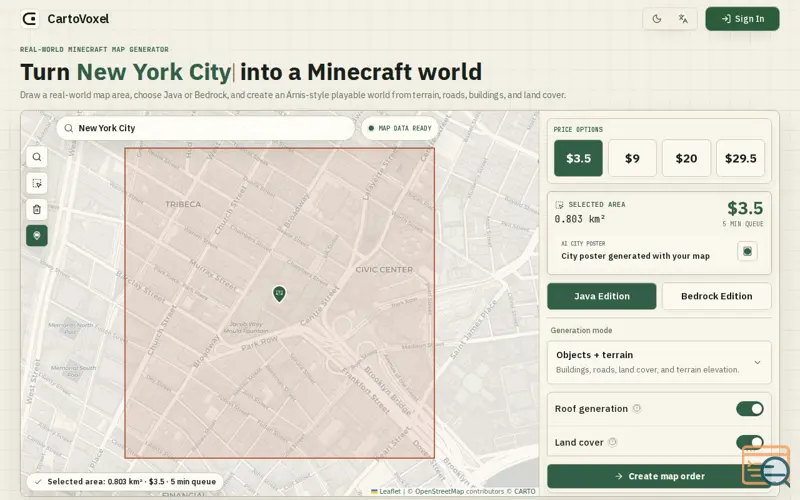Viewport: 800px width, 500px height.
Task: Switch to Java Edition tab
Action: click(602, 296)
